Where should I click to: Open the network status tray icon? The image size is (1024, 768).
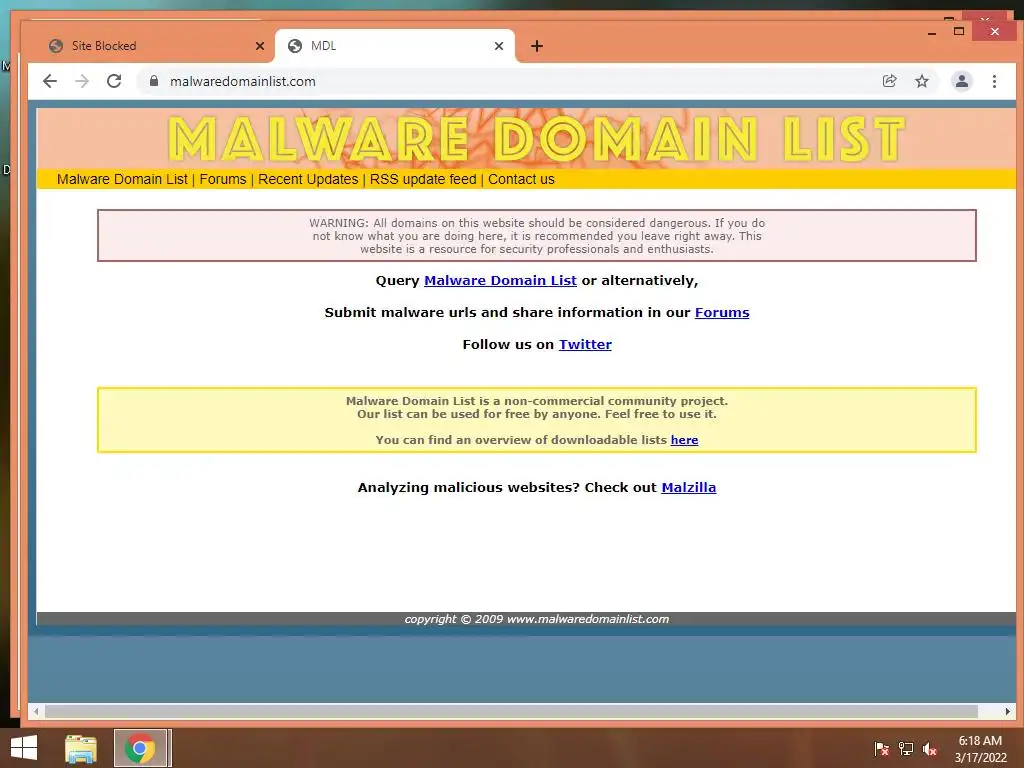[906, 749]
